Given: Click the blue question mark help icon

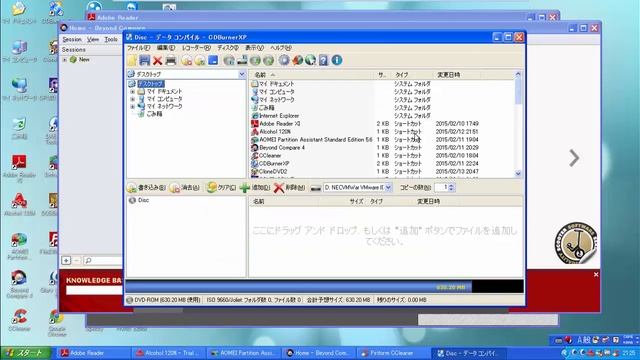Looking at the screenshot, I should pos(323,60).
